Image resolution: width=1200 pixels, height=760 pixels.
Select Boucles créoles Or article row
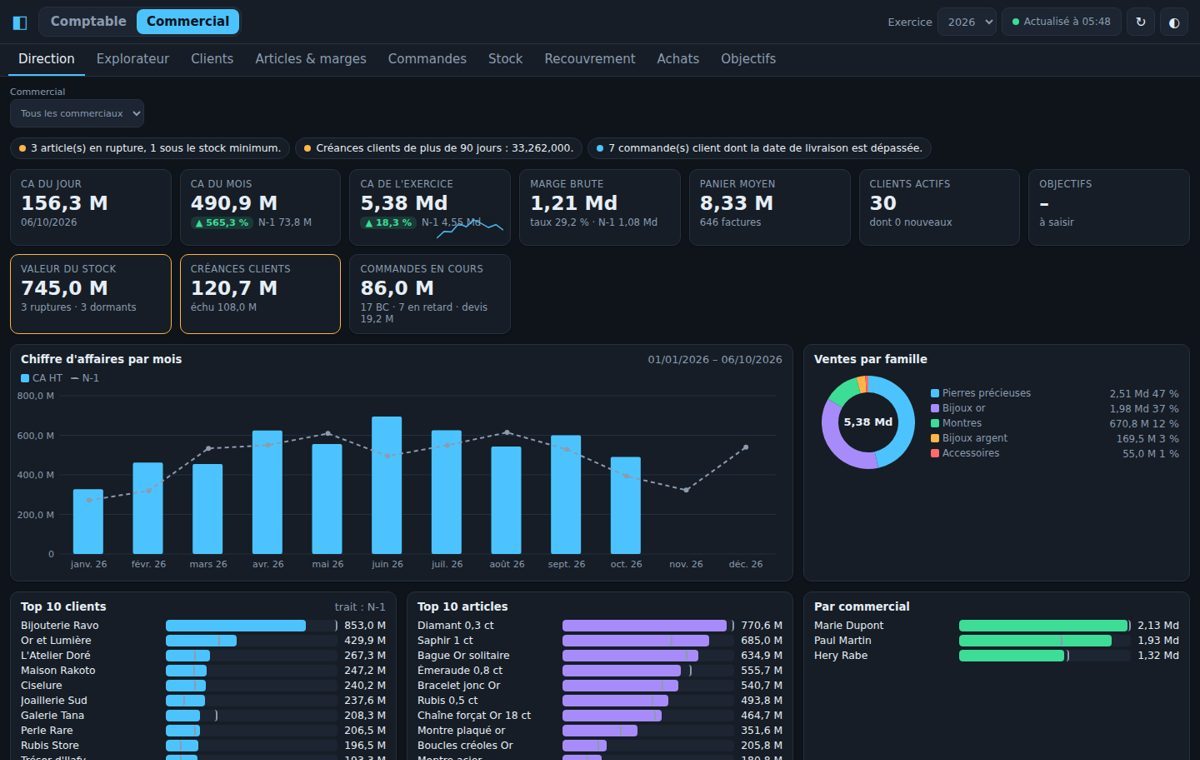pos(600,746)
